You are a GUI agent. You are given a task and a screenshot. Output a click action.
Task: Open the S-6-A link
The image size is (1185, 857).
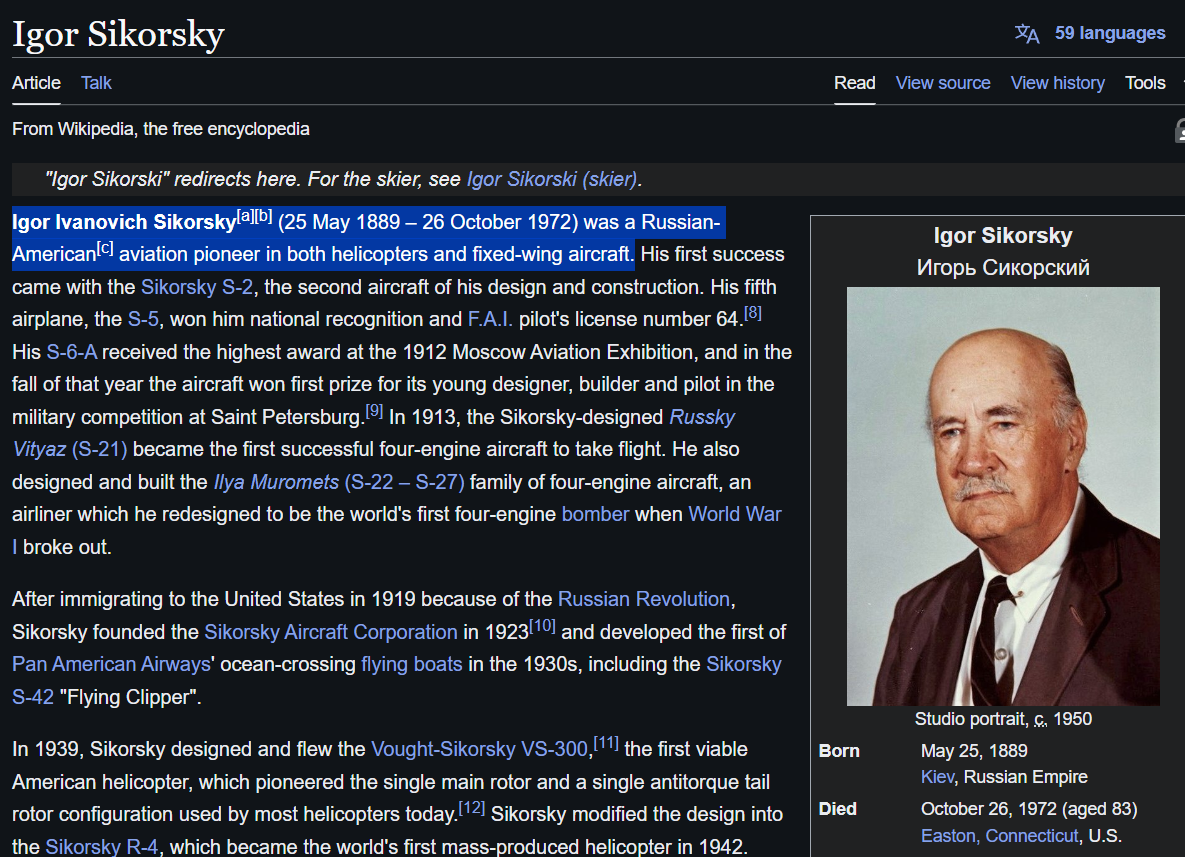tap(72, 352)
